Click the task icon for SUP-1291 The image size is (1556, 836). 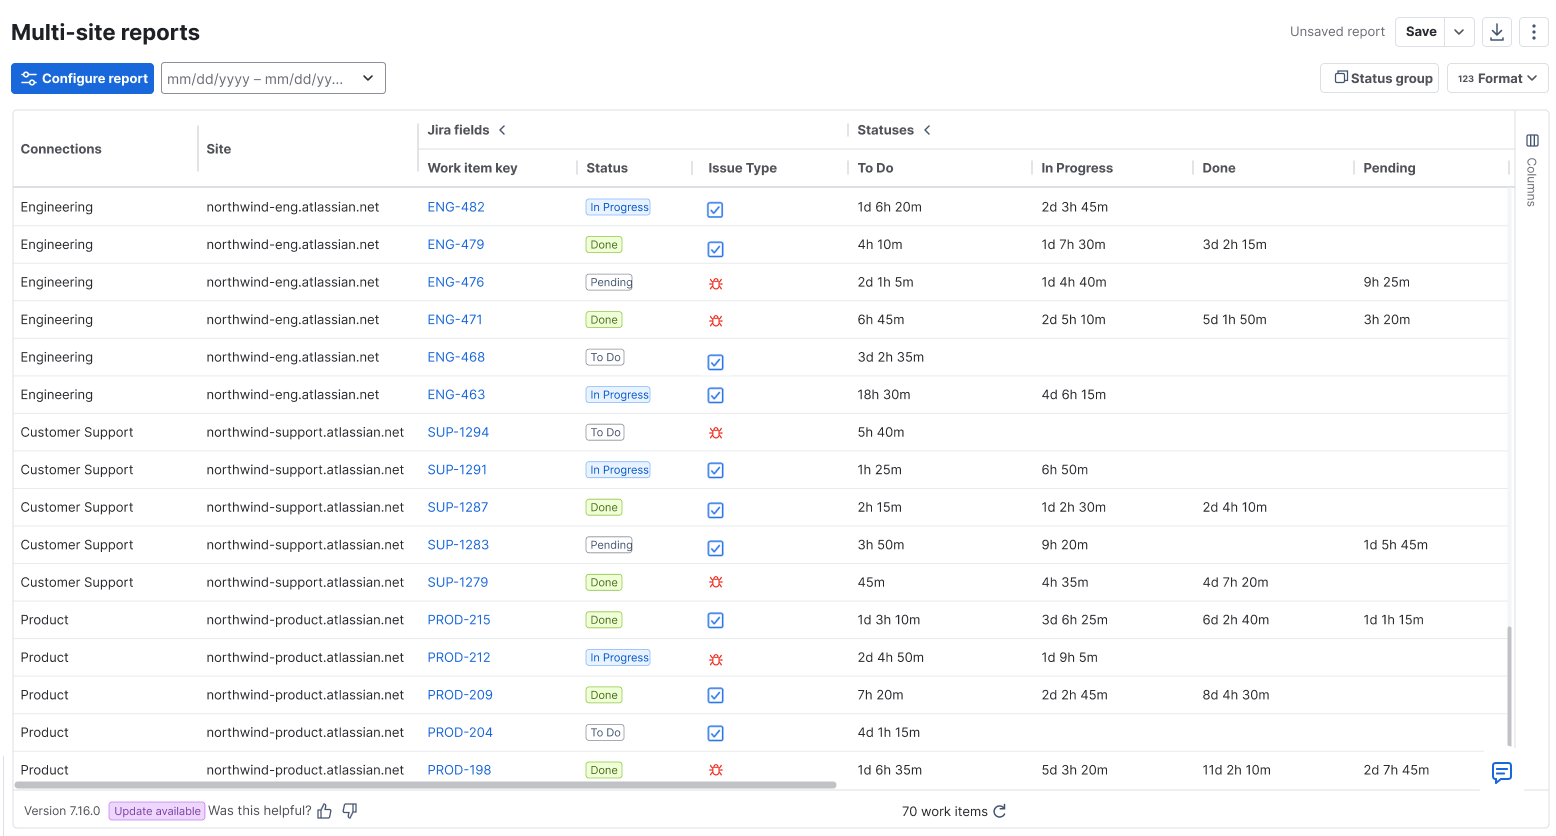point(715,470)
